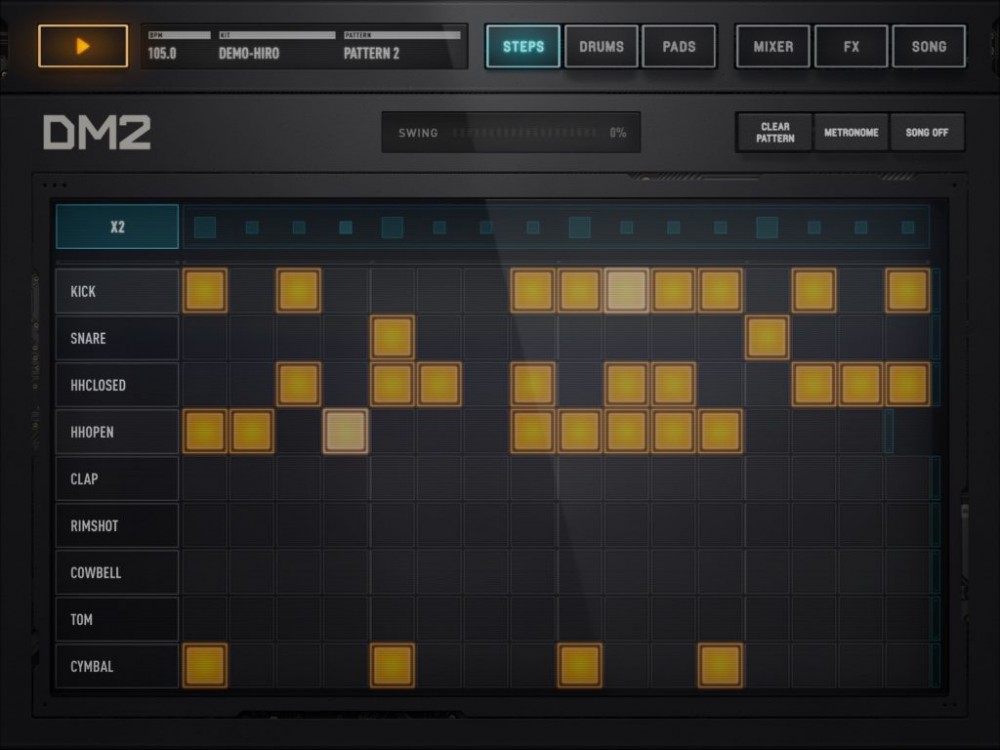Clear the pattern with CLEAR PATTERN
Screen dimensions: 1000x750
(773, 131)
